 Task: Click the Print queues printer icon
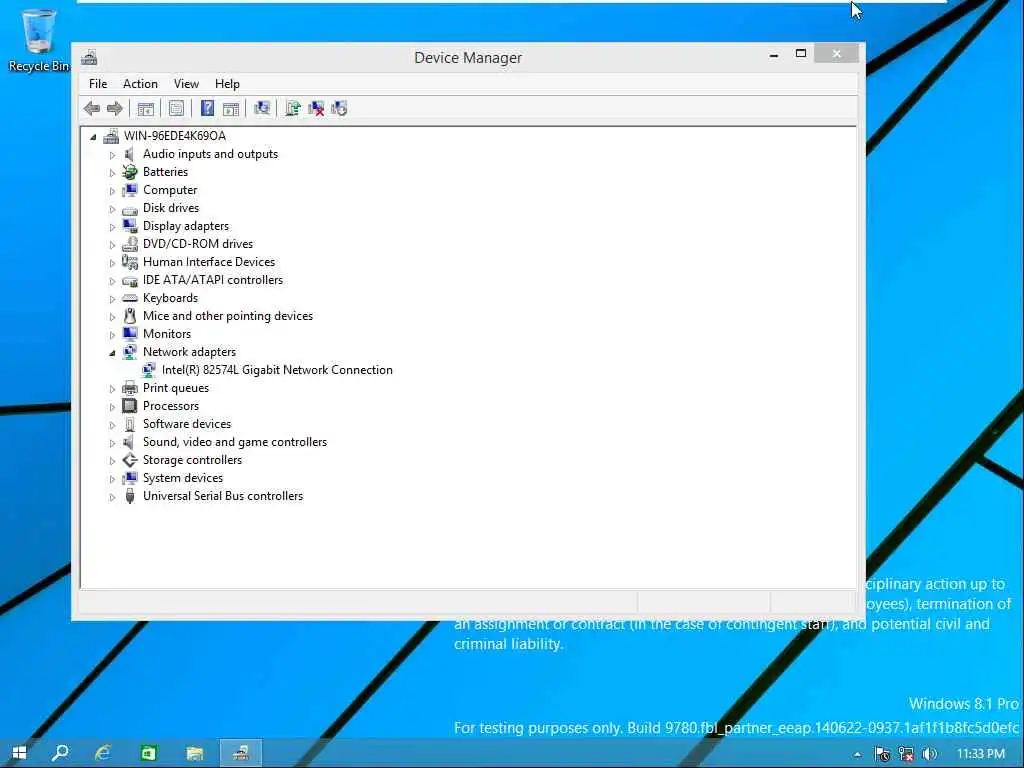tap(130, 388)
